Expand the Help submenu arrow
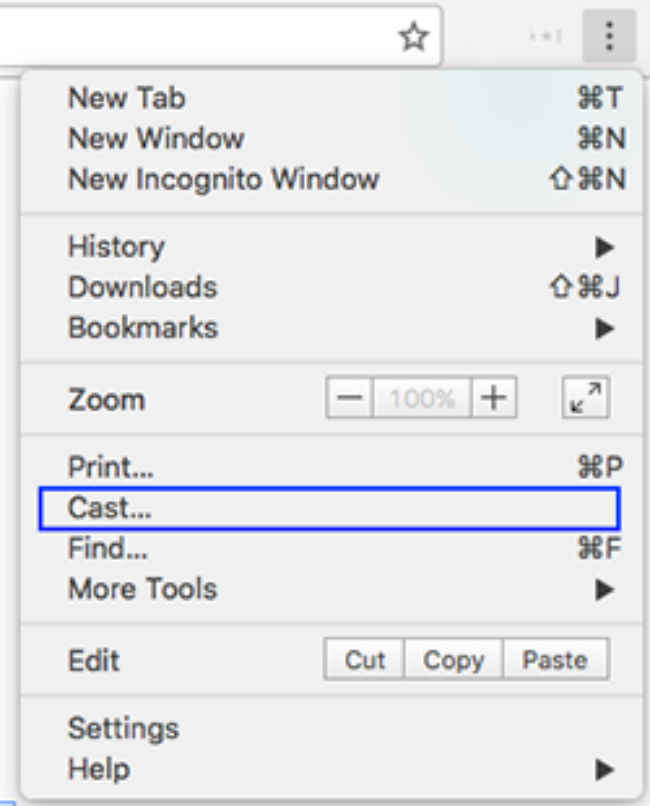This screenshot has height=806, width=650. 605,770
